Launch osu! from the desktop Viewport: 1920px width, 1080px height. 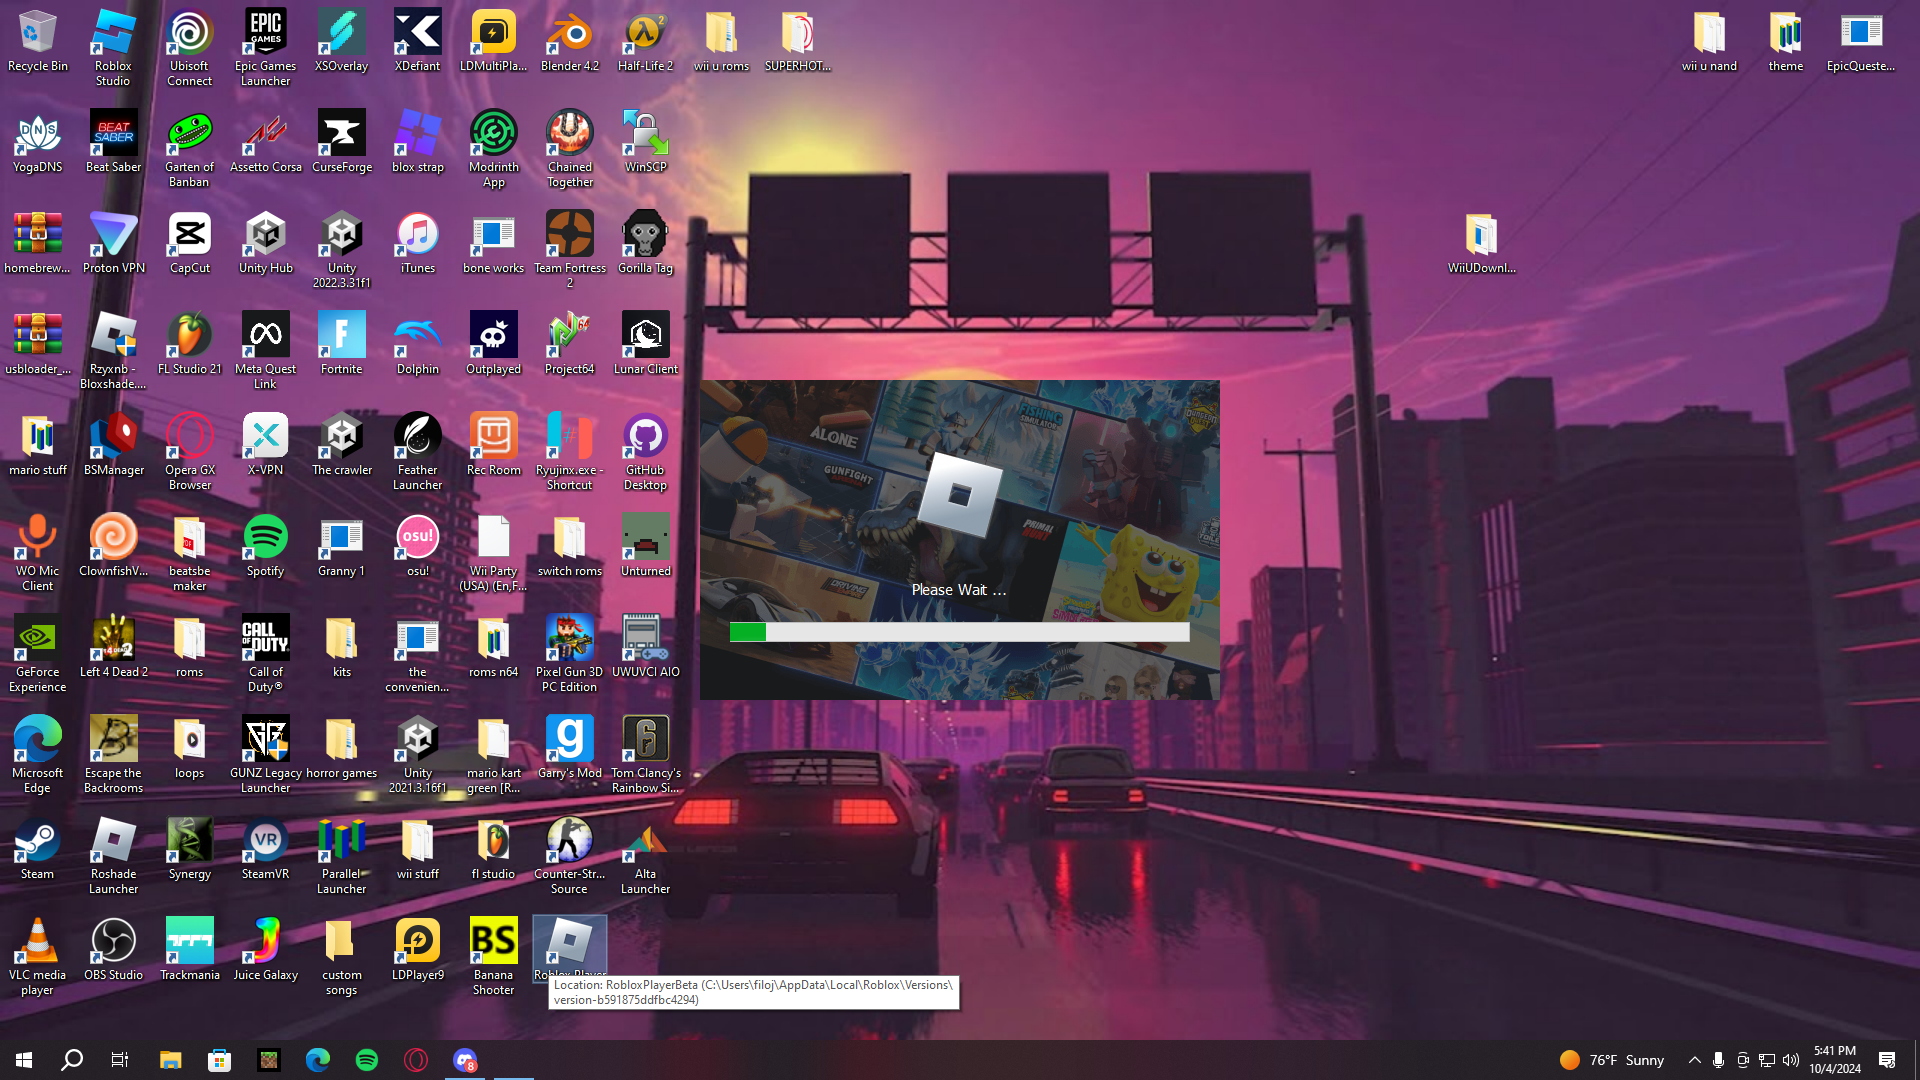[418, 547]
